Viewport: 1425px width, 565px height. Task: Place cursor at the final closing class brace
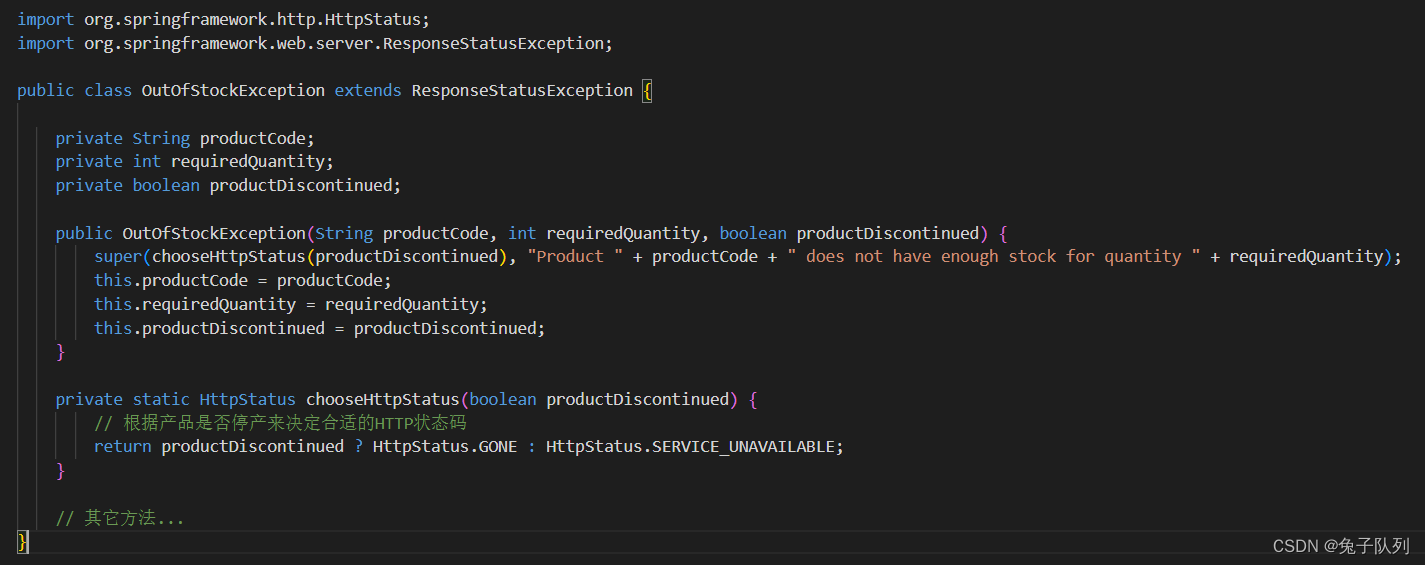pos(23,541)
